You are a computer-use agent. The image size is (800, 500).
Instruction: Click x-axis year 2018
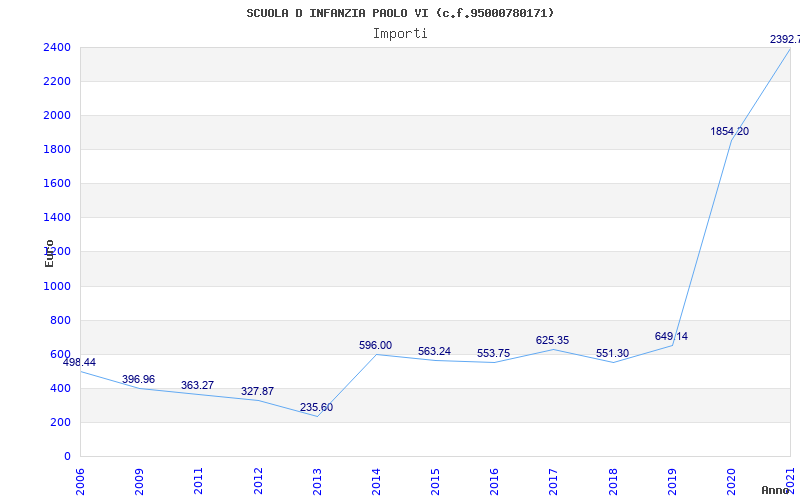click(613, 481)
